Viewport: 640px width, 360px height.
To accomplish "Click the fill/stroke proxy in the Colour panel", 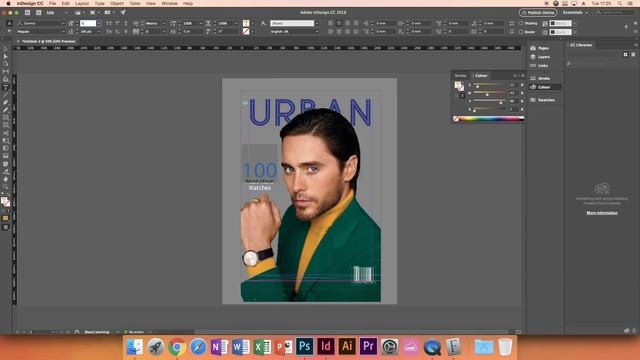I will 459,86.
